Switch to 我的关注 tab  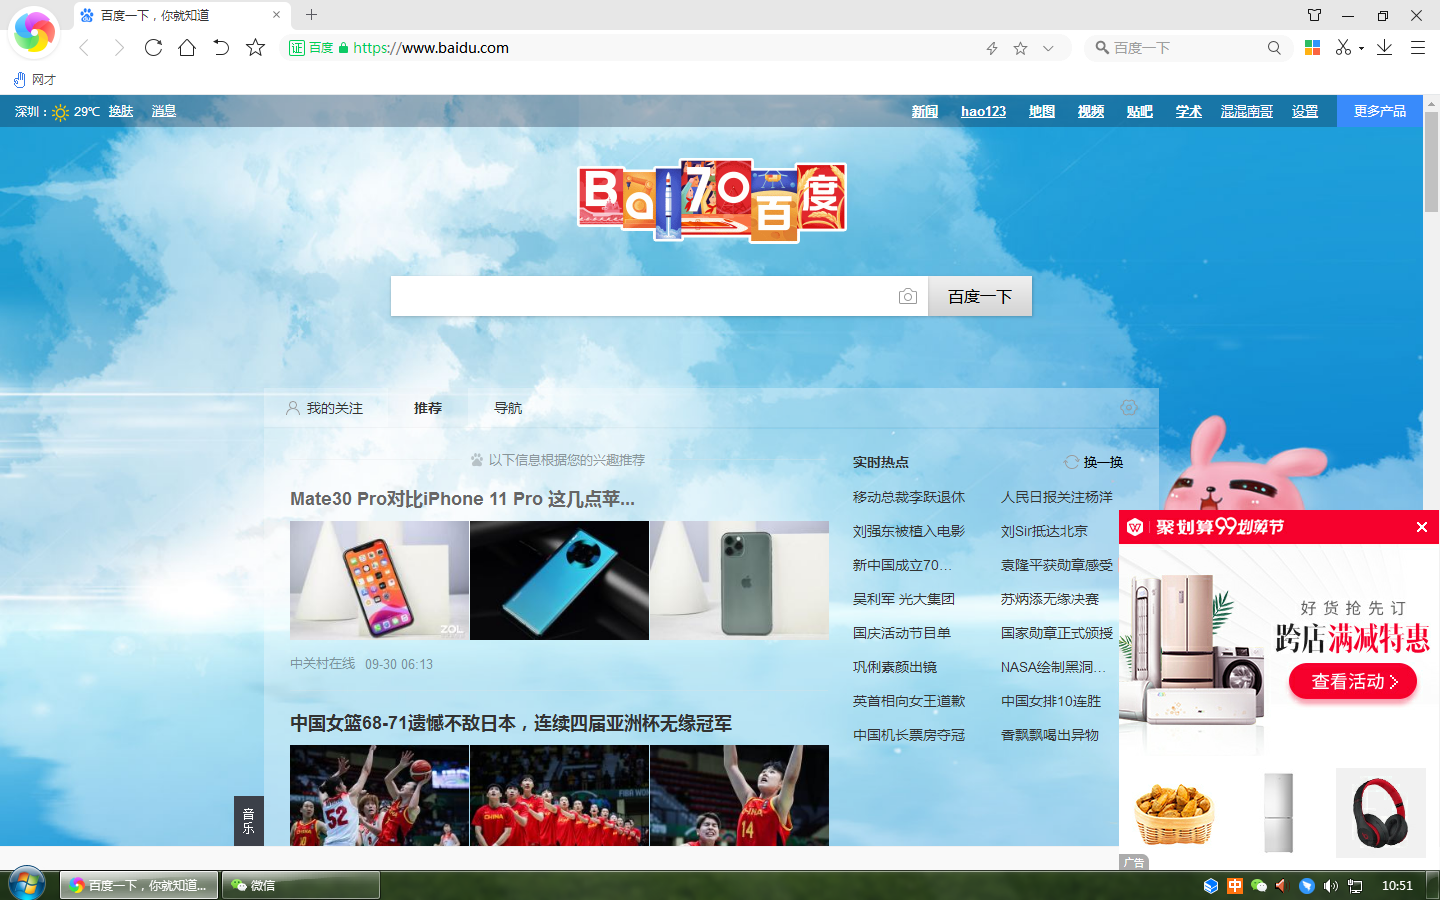coord(324,408)
